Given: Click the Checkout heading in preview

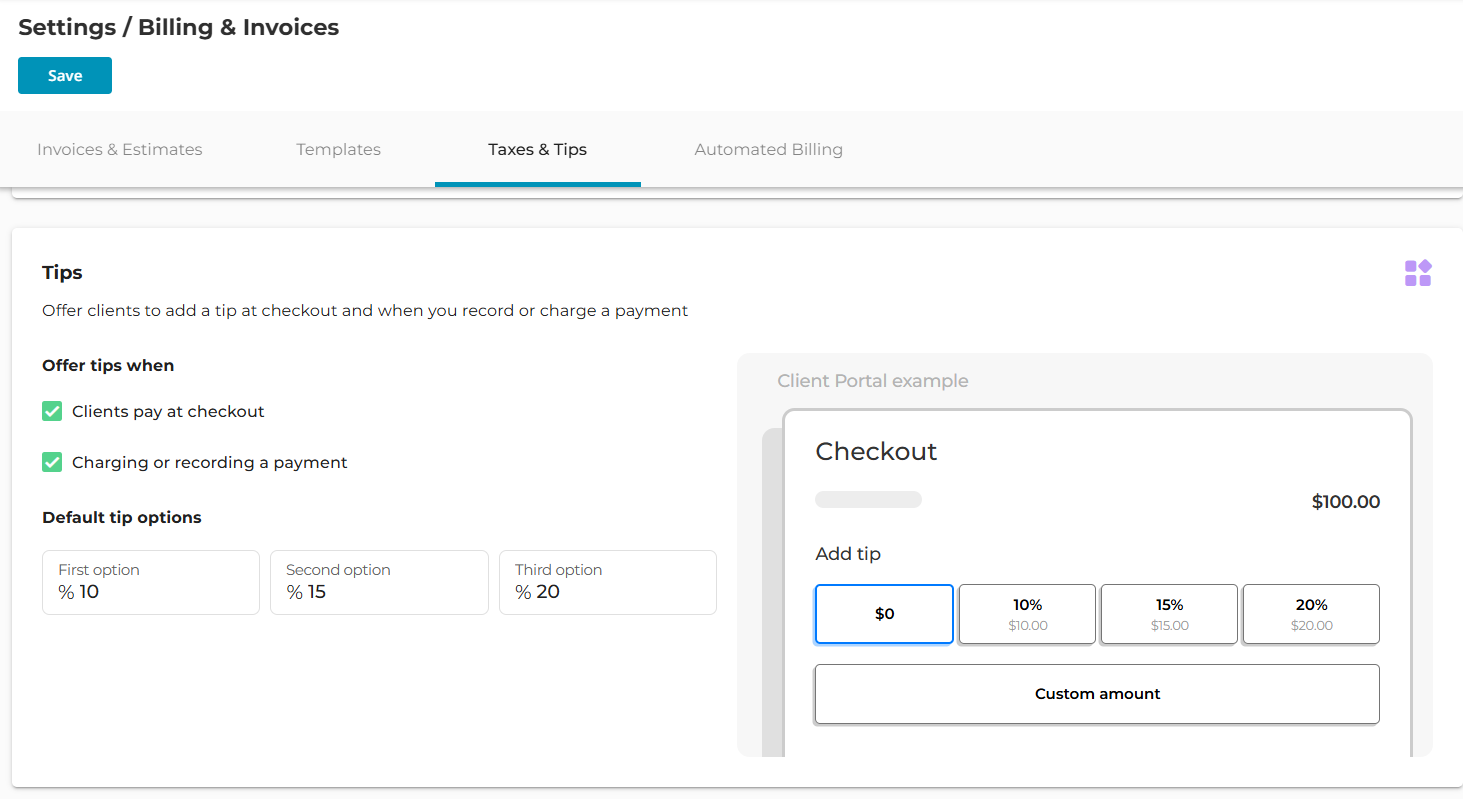Looking at the screenshot, I should click(x=876, y=452).
